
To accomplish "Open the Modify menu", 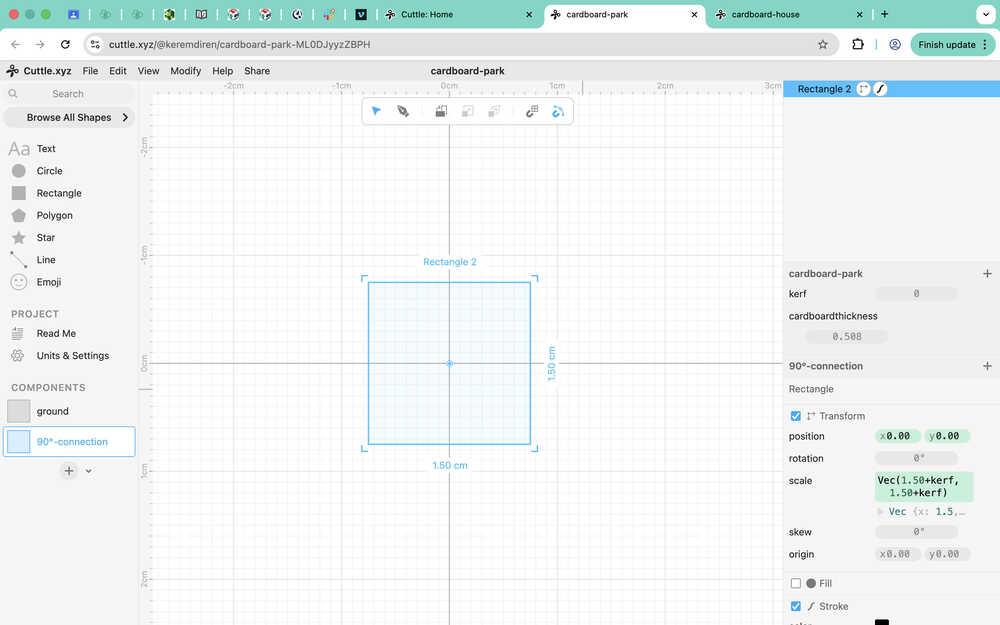I will tap(186, 71).
